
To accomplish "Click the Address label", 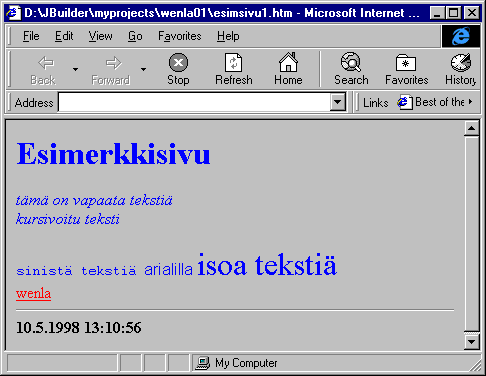I will (34, 103).
